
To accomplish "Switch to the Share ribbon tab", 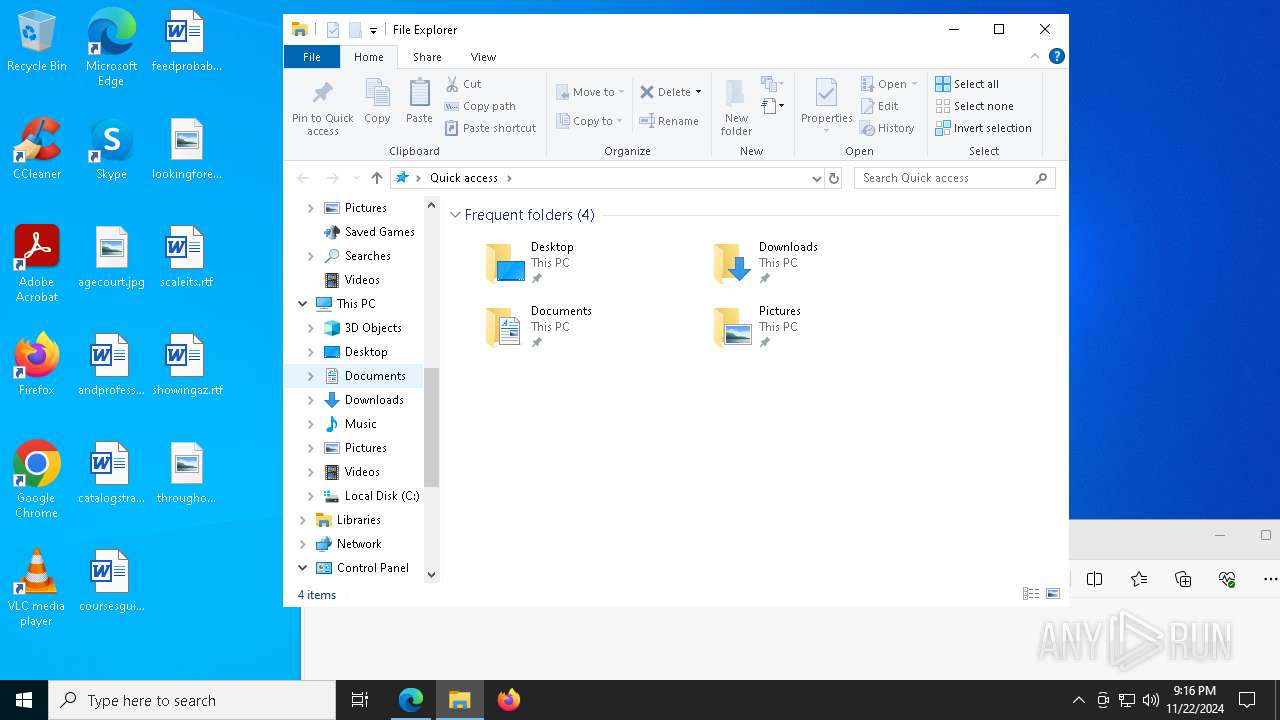I will [427, 57].
